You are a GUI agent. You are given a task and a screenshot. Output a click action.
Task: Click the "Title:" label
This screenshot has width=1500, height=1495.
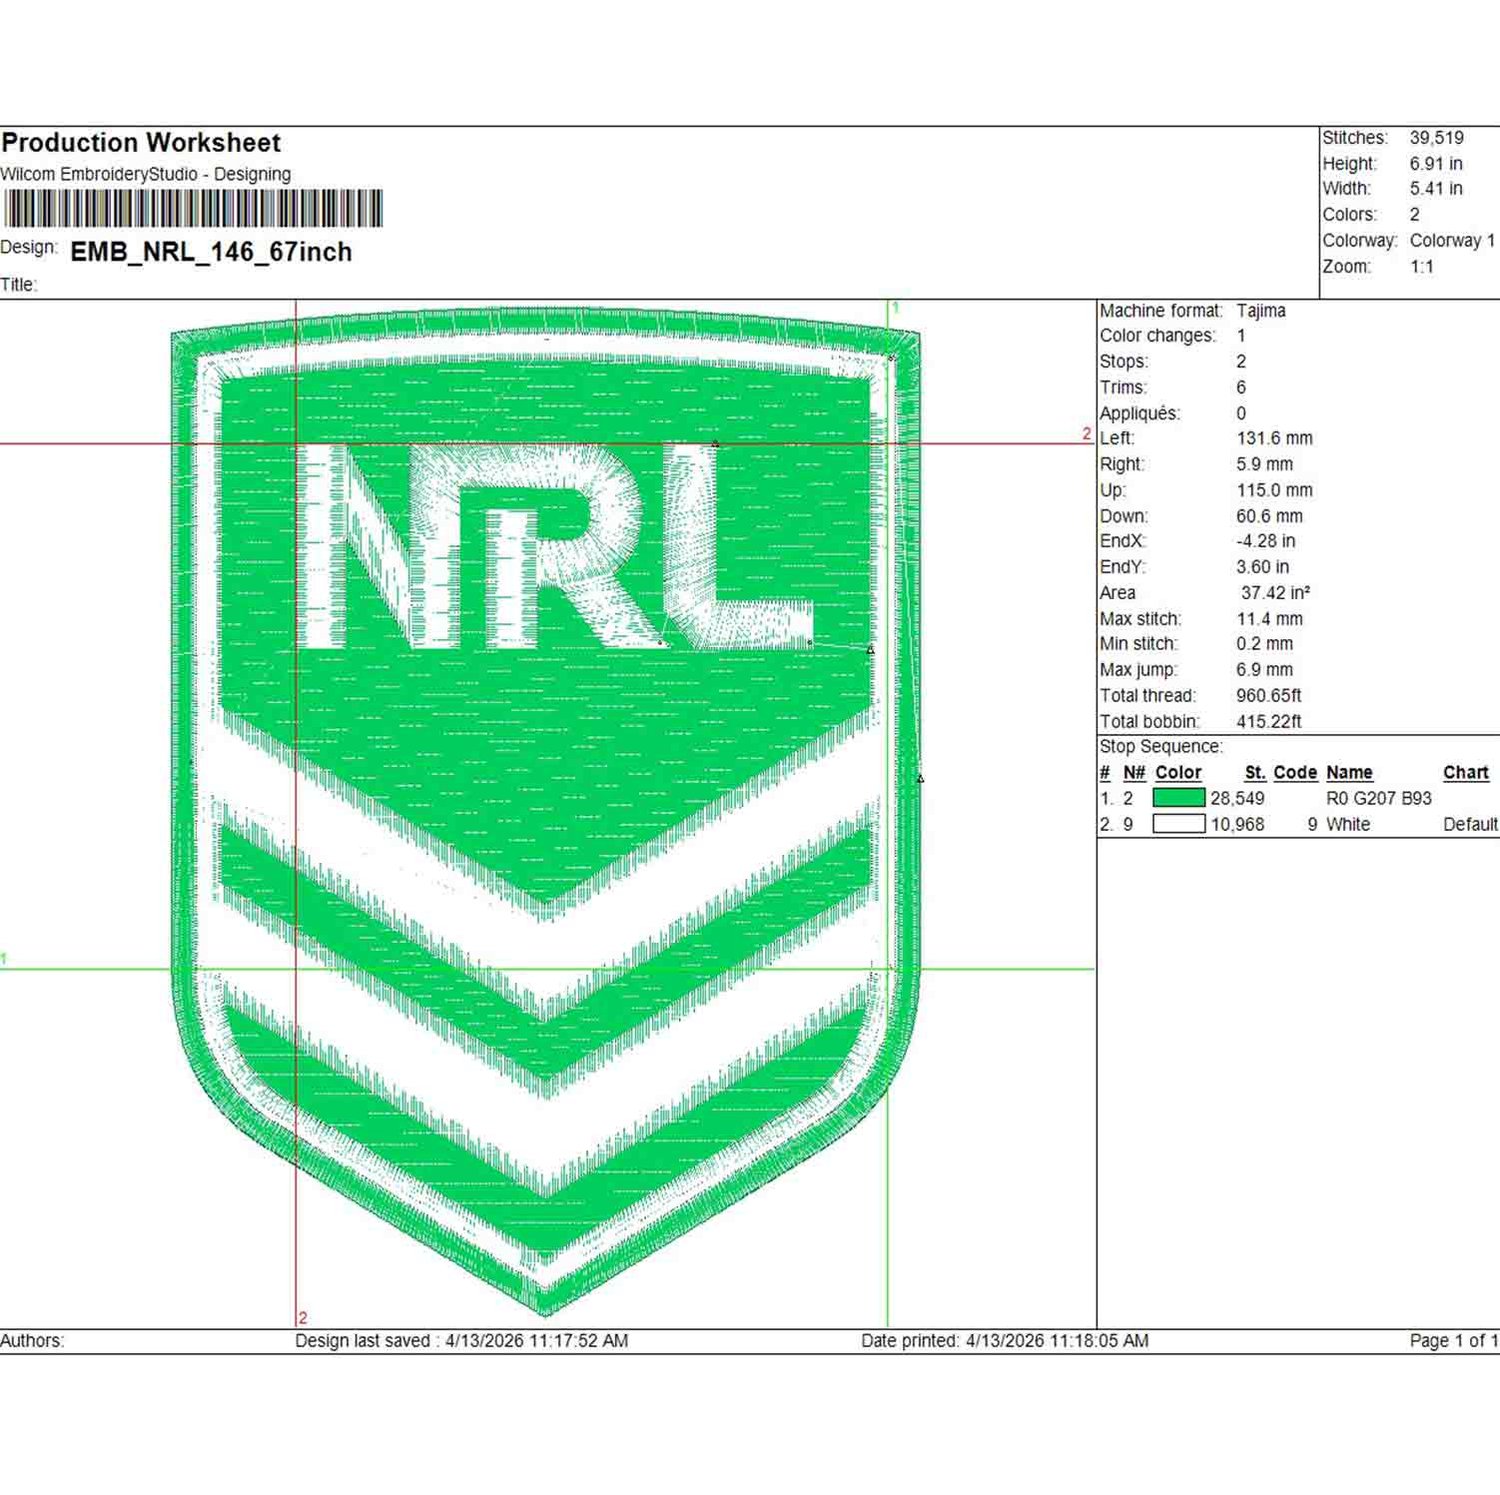[x=19, y=285]
